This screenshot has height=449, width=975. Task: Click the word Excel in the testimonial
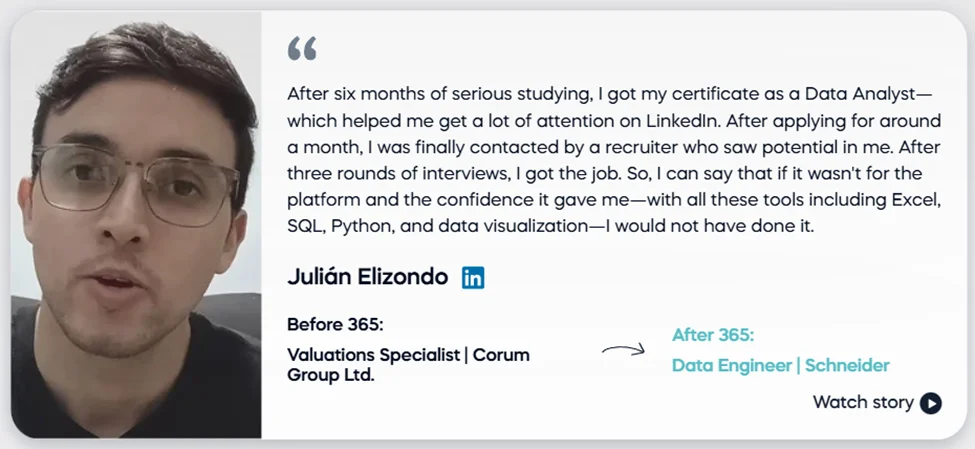pos(920,200)
